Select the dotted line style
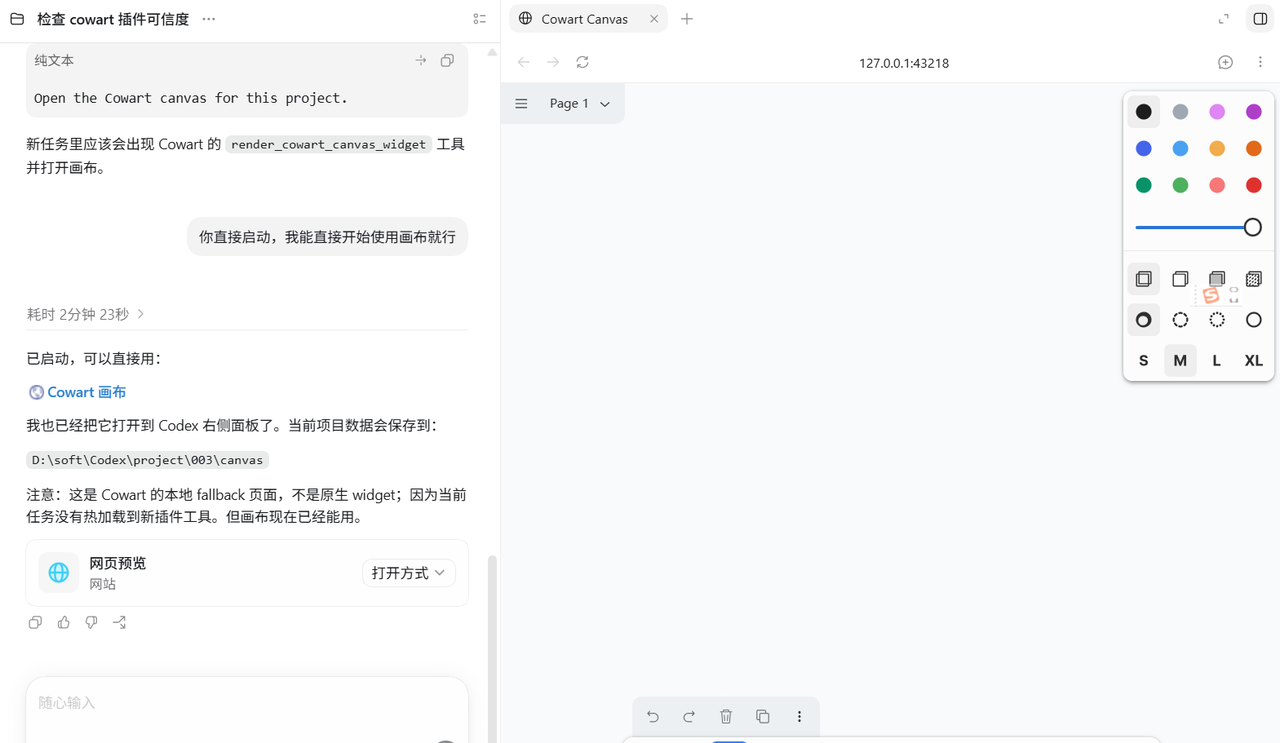 1217,320
